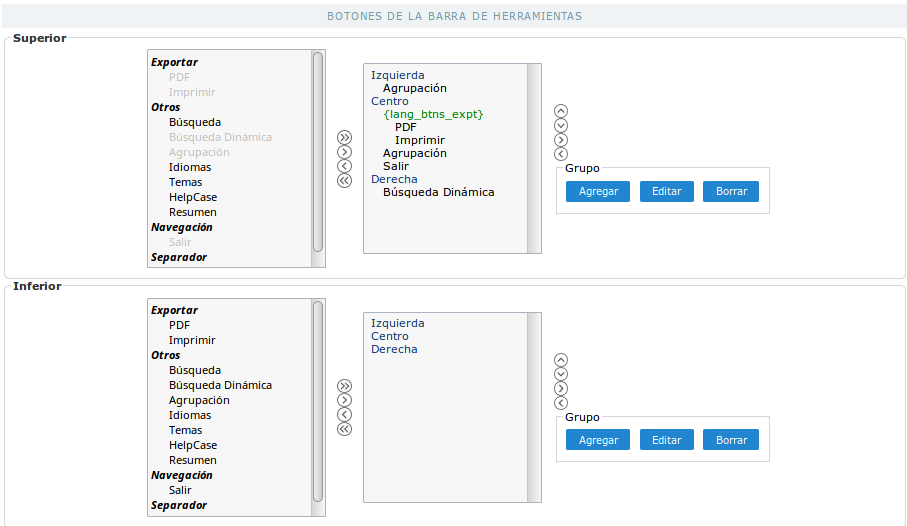Select Centro position in Inferior selected list
The height and width of the screenshot is (526, 907).
click(x=390, y=336)
